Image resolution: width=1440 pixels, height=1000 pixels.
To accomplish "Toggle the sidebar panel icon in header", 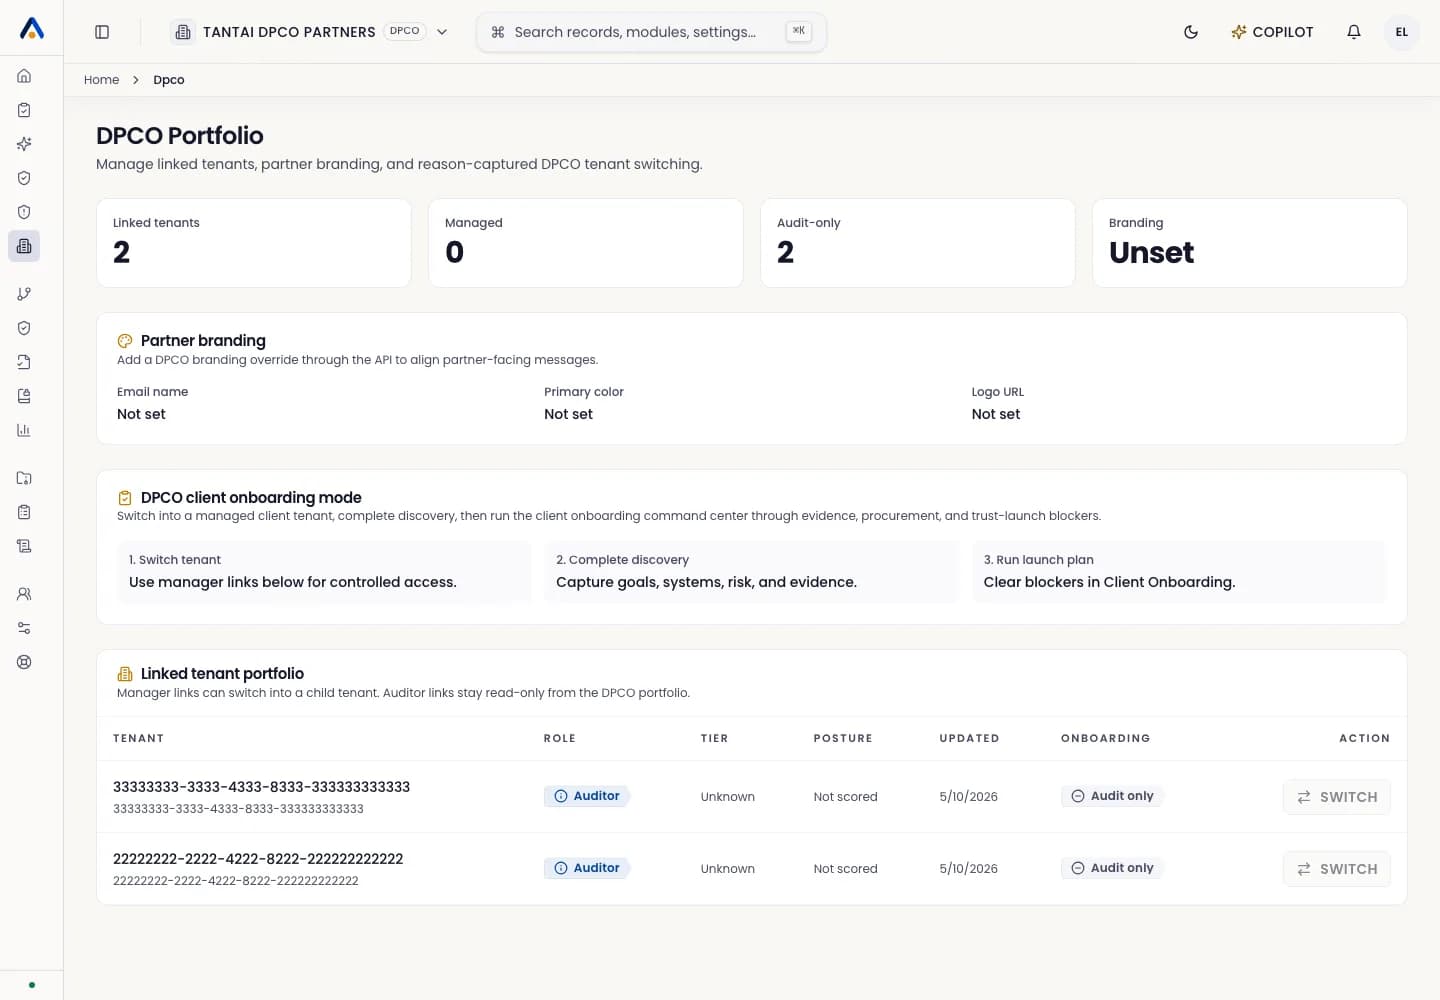I will point(102,32).
